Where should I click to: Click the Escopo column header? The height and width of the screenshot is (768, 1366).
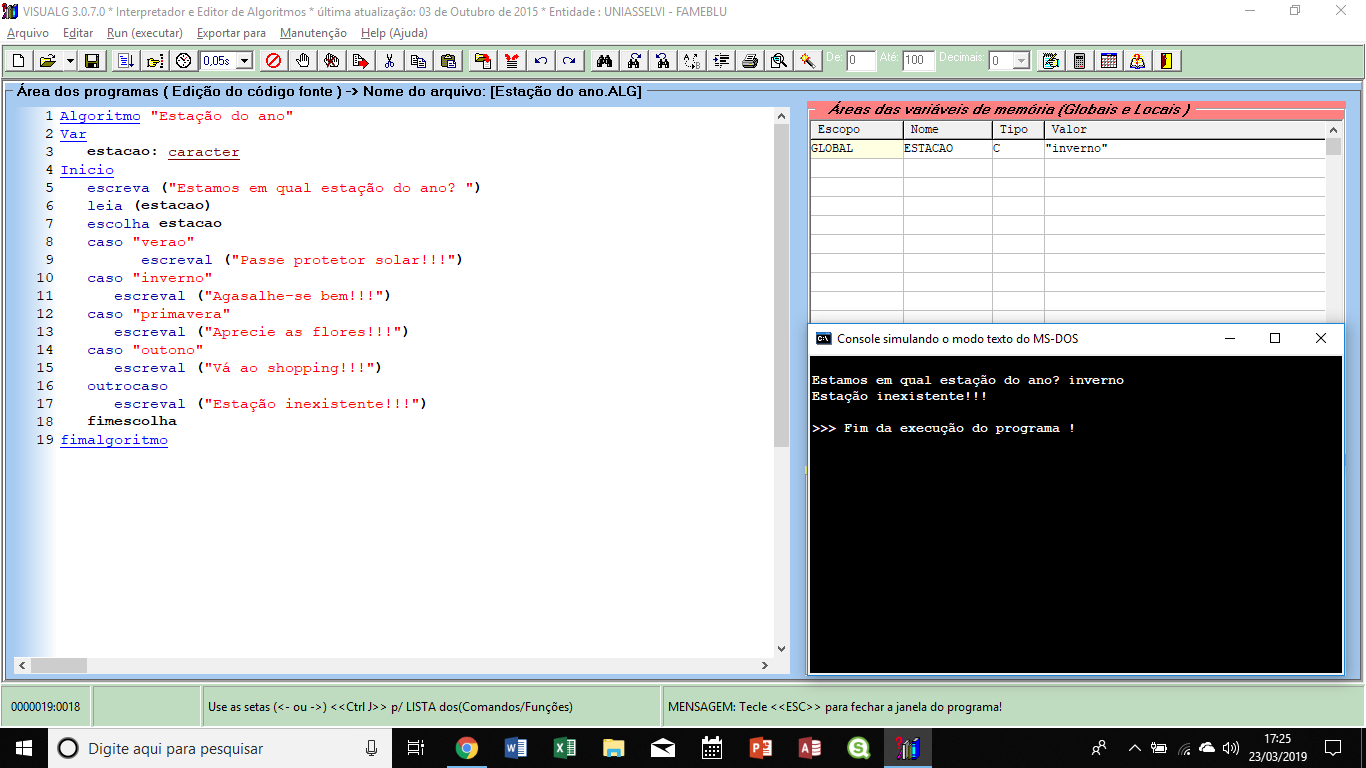pyautogui.click(x=856, y=130)
